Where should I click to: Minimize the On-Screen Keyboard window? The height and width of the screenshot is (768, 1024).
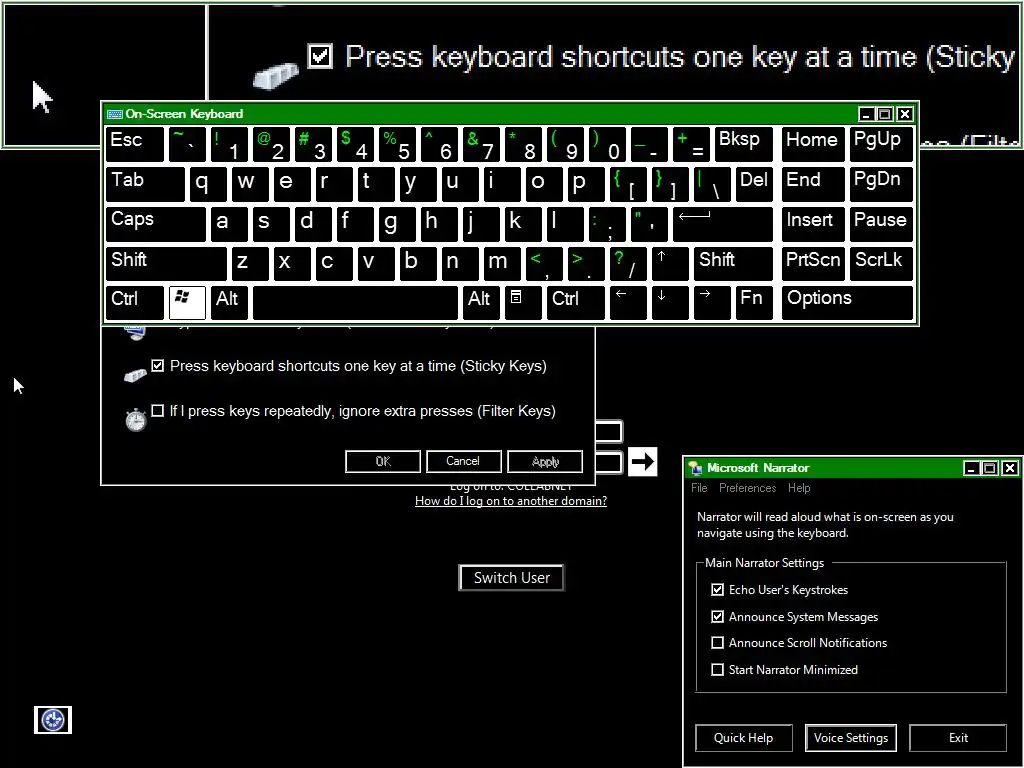click(866, 114)
